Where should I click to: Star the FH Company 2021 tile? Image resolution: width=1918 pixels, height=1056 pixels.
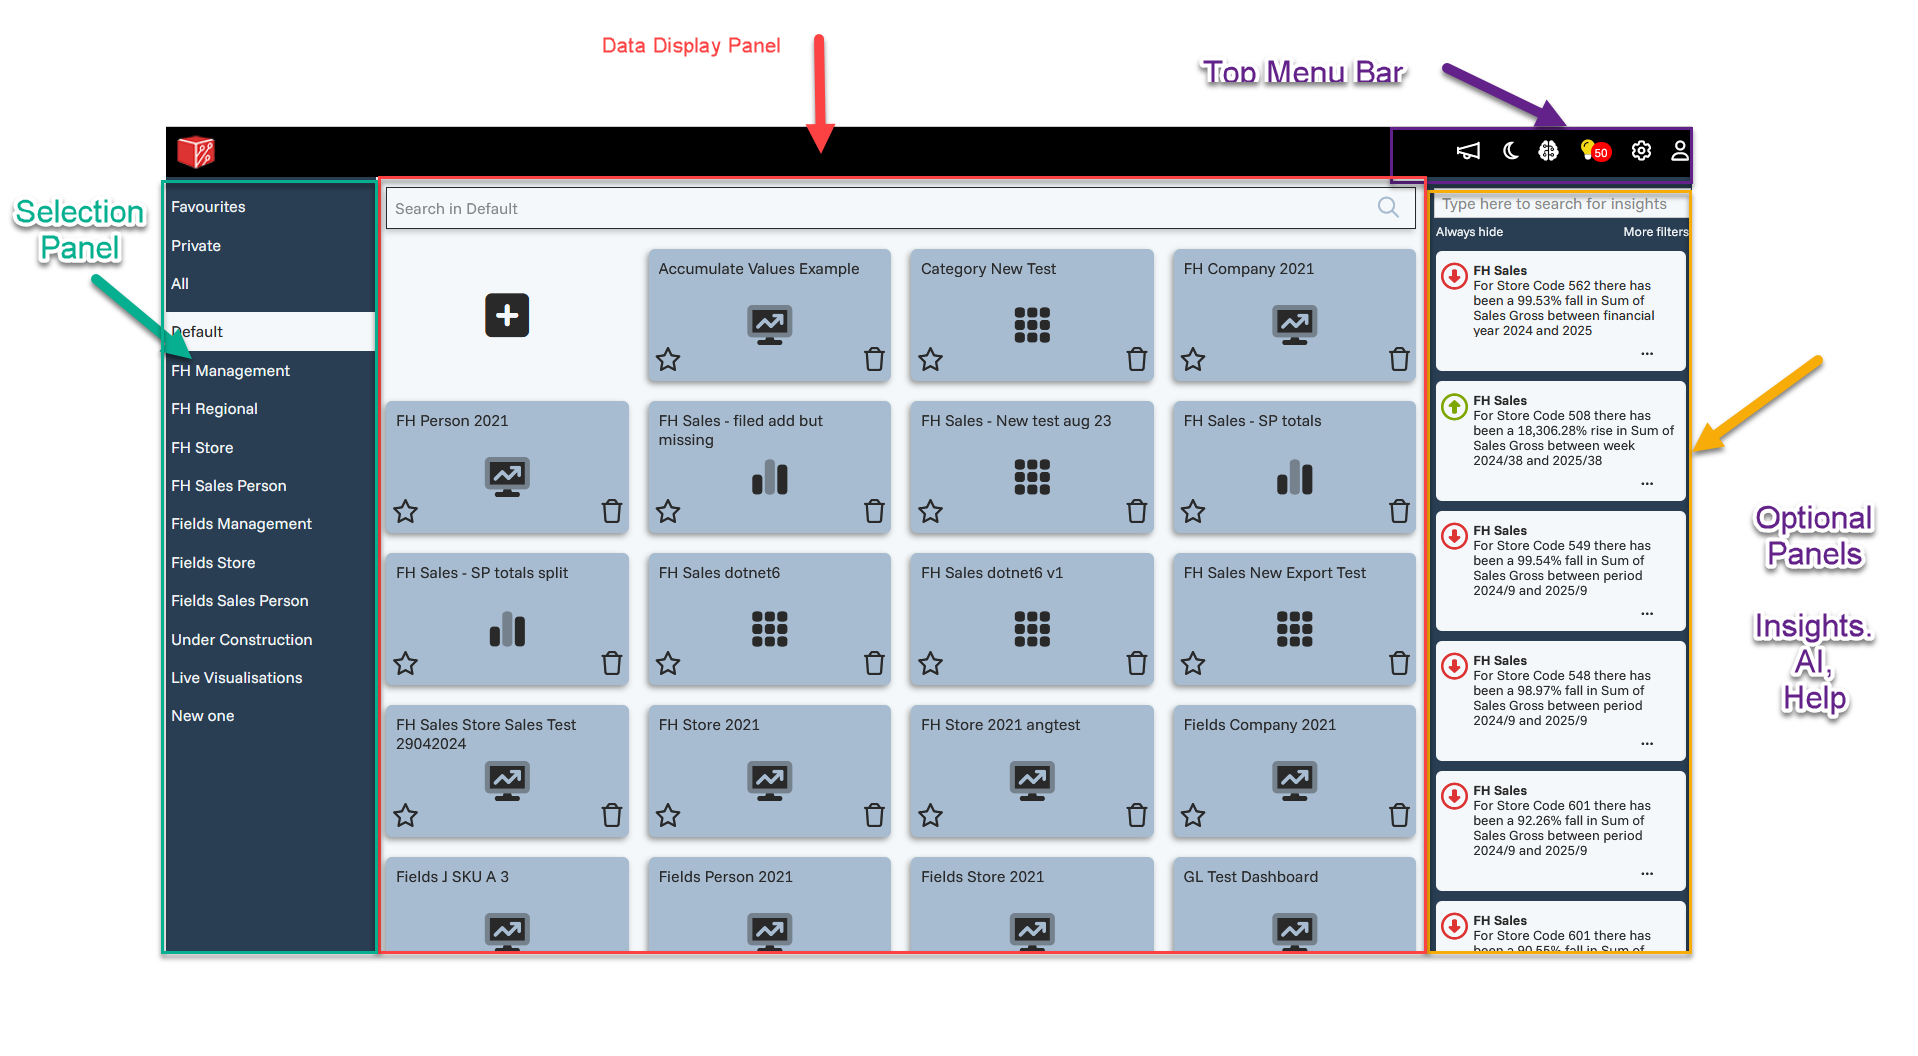click(x=1193, y=359)
